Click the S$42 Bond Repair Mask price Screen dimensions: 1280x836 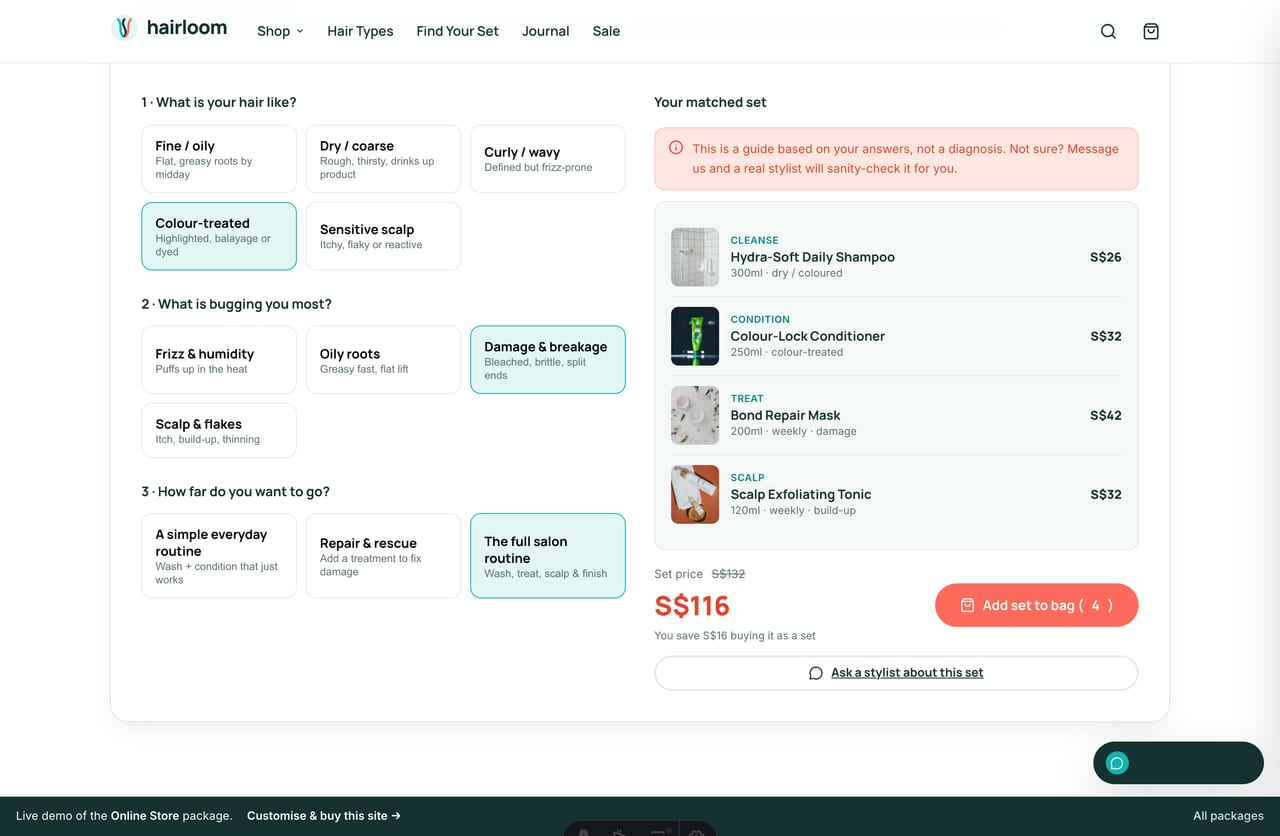pyautogui.click(x=1105, y=415)
